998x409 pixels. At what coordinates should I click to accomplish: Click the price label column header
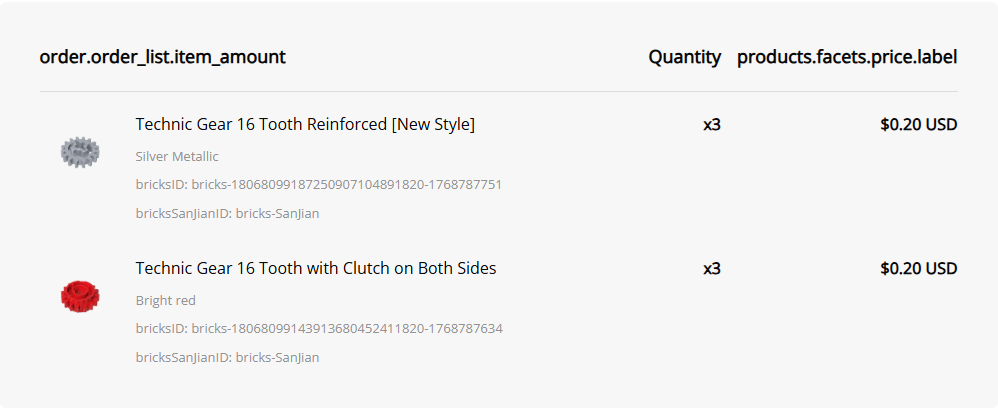(x=847, y=57)
